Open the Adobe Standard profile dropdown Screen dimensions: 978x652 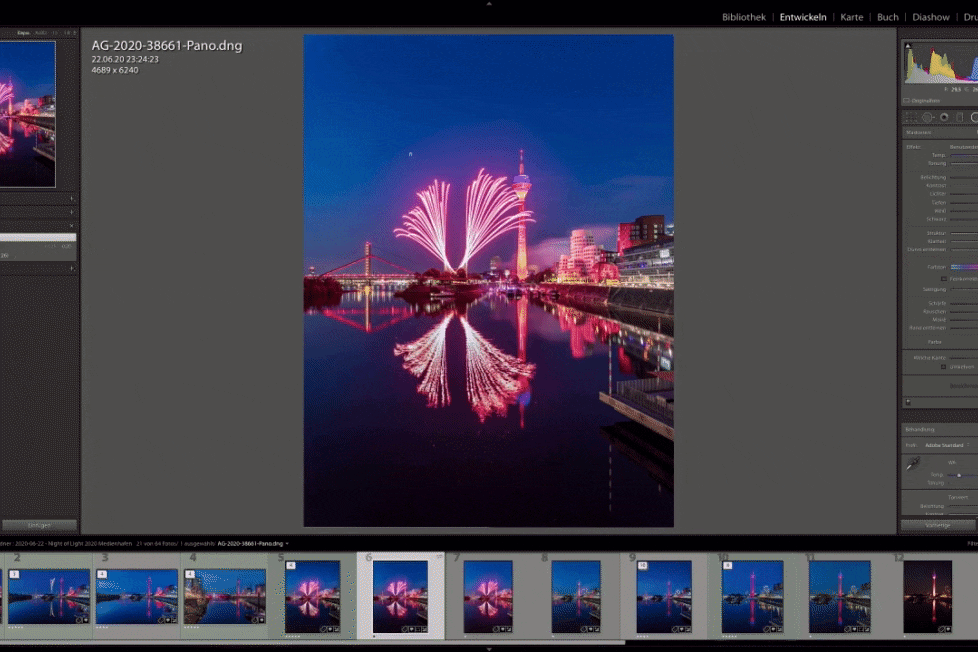click(947, 445)
